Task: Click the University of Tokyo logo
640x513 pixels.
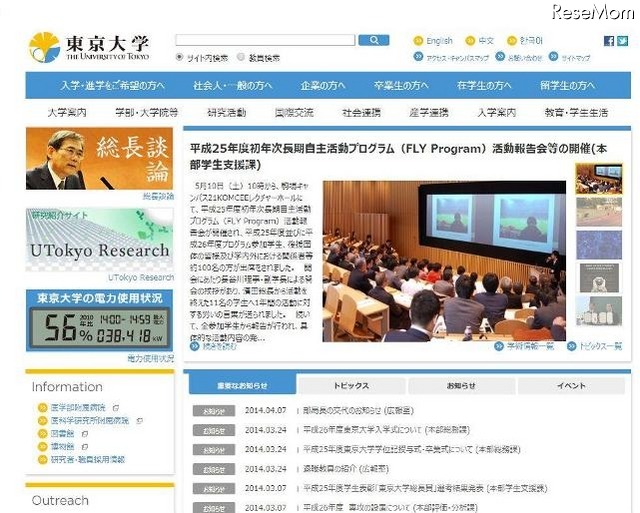Action: 89,47
